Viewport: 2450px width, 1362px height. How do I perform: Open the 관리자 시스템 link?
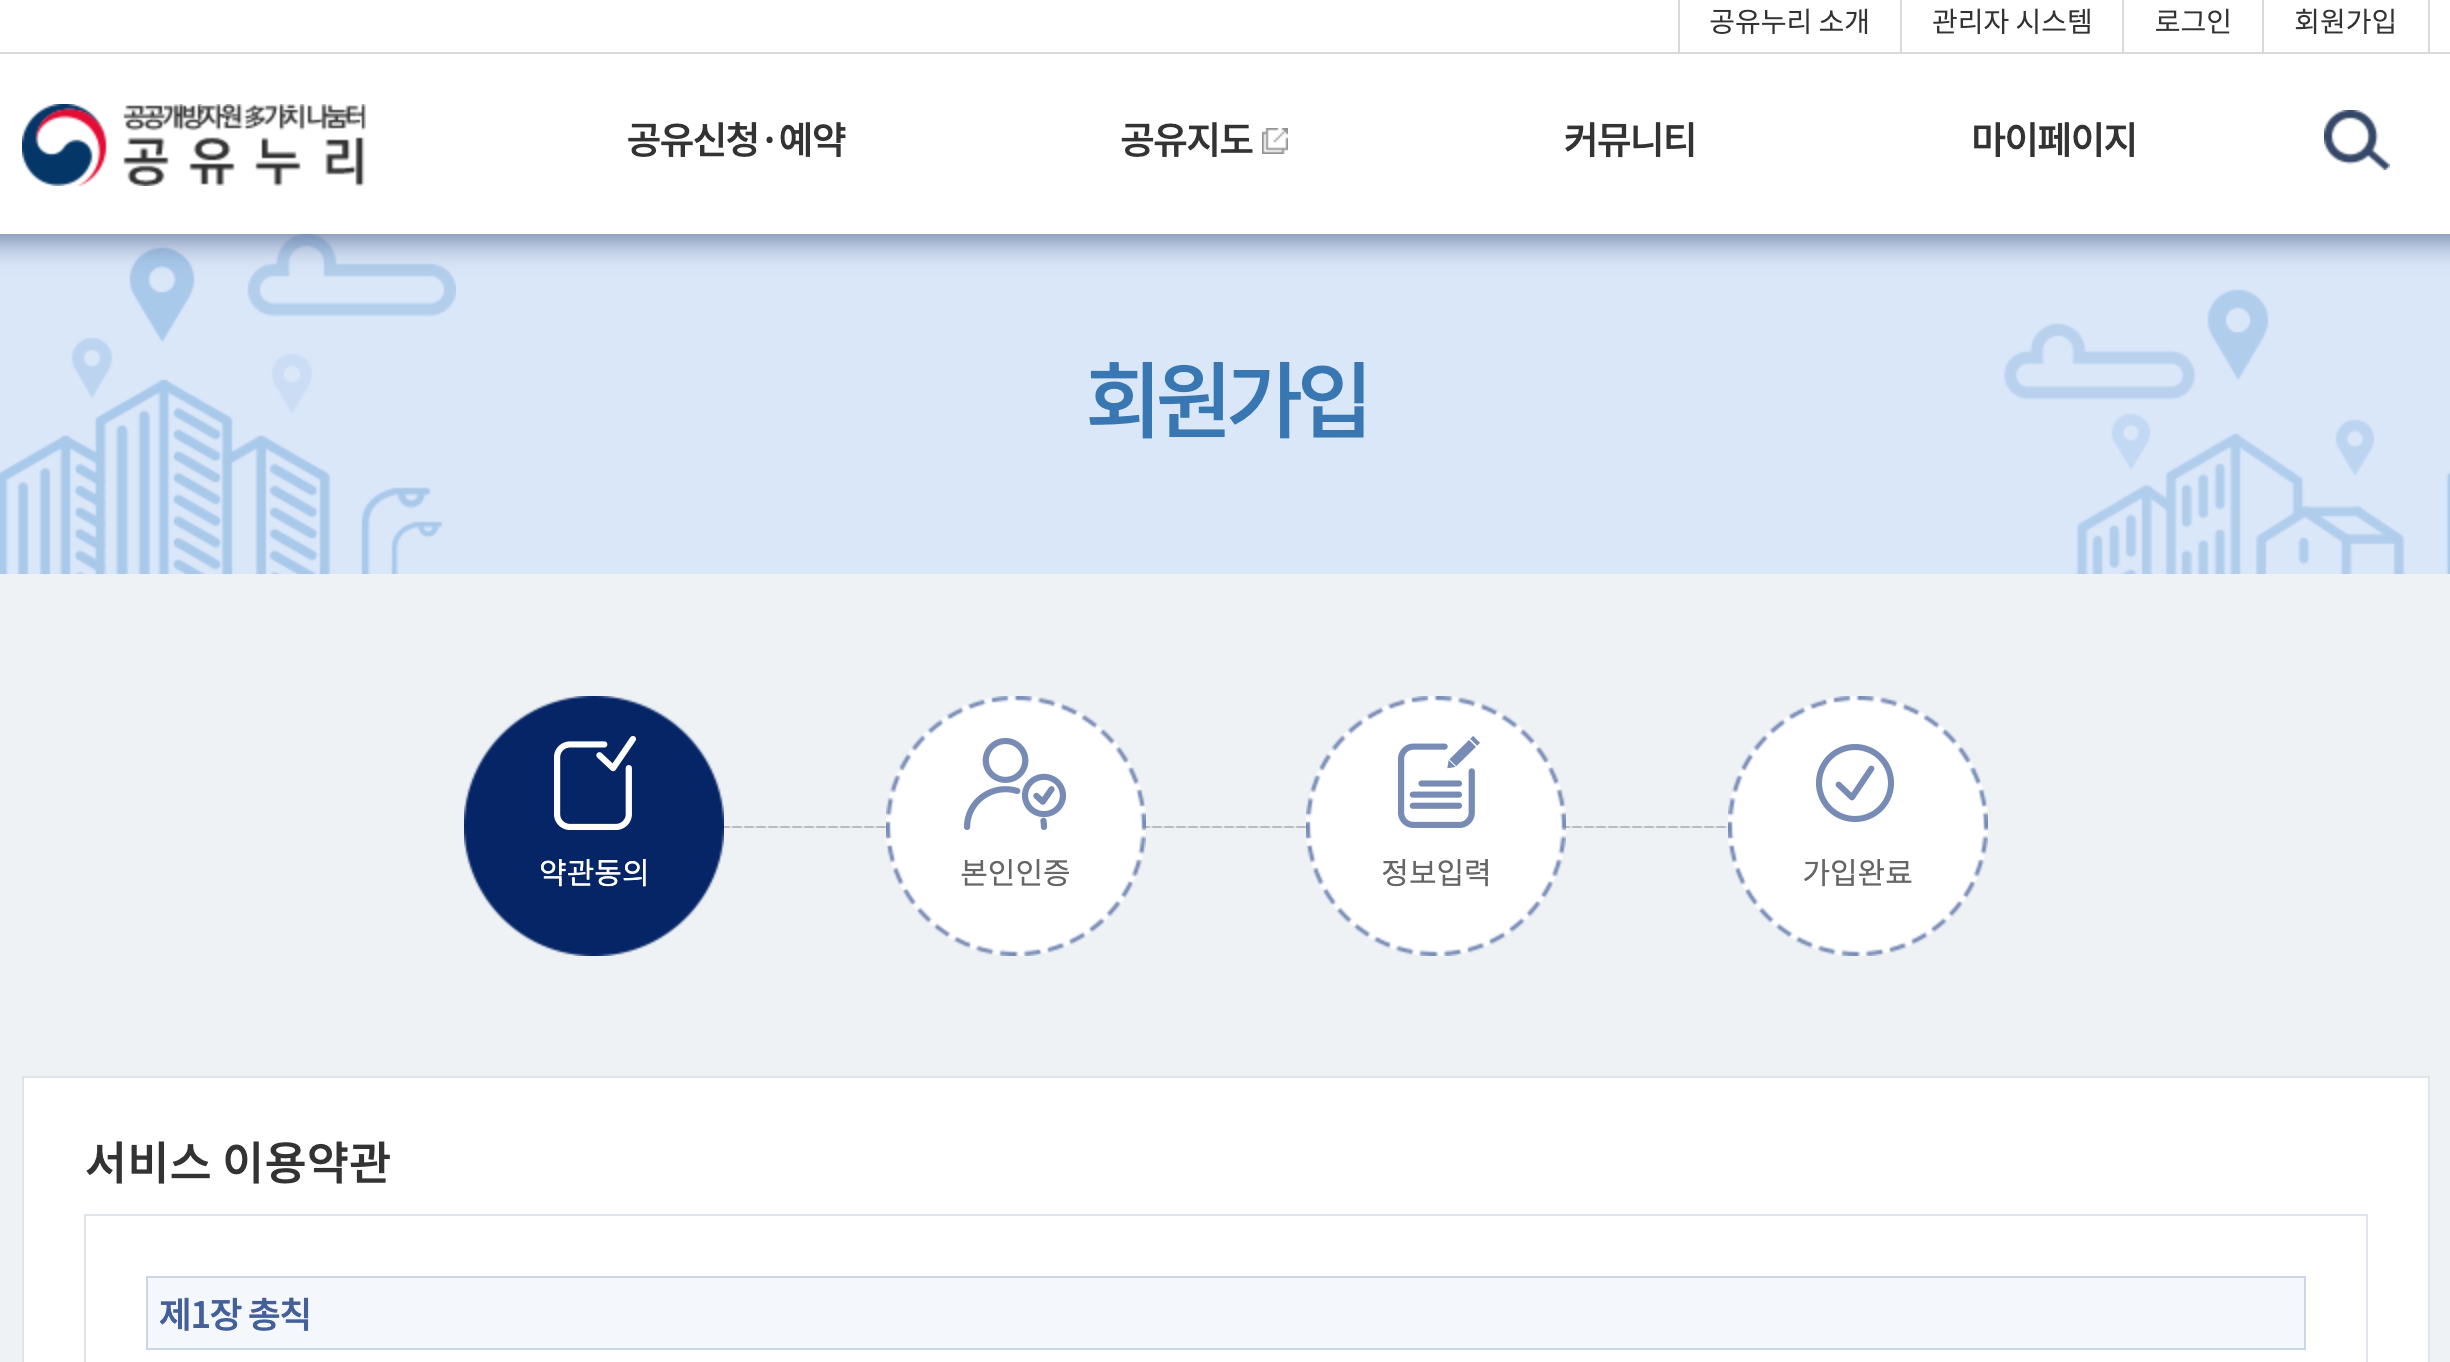click(x=2011, y=22)
